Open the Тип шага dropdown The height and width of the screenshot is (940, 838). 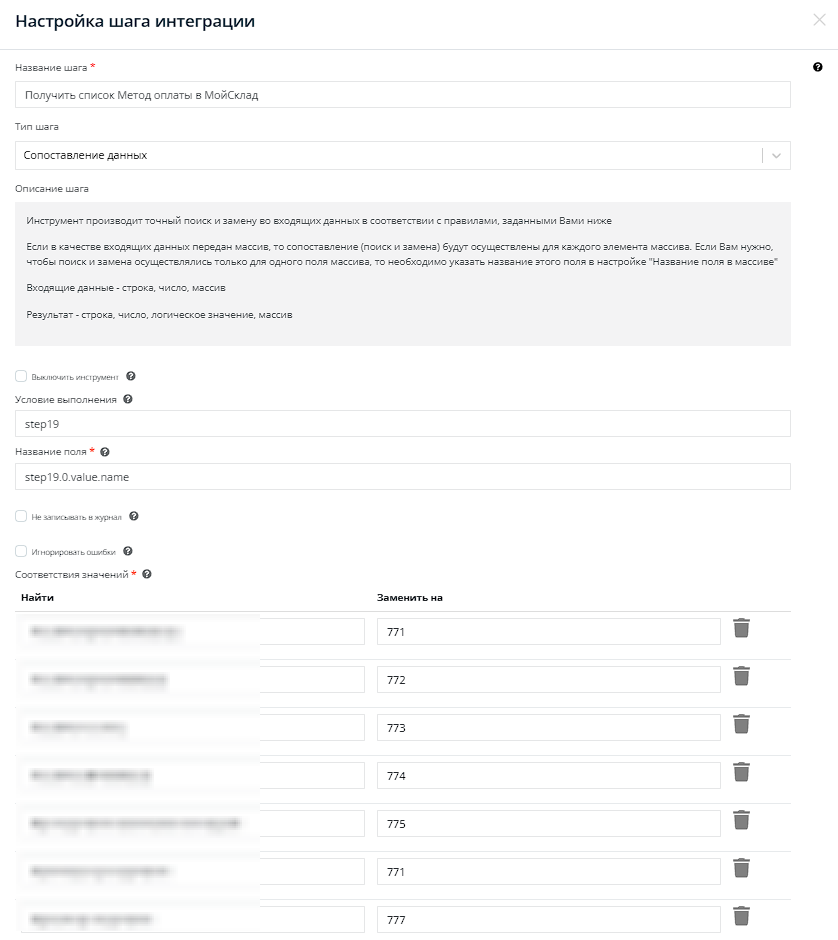[390, 156]
